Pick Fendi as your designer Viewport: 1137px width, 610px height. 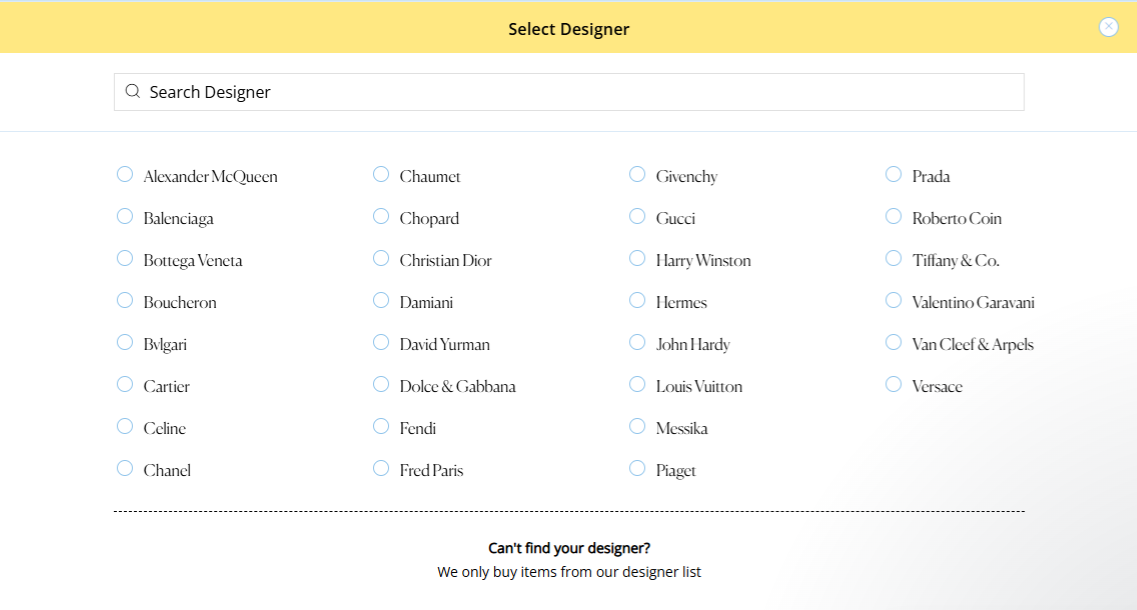pos(380,425)
